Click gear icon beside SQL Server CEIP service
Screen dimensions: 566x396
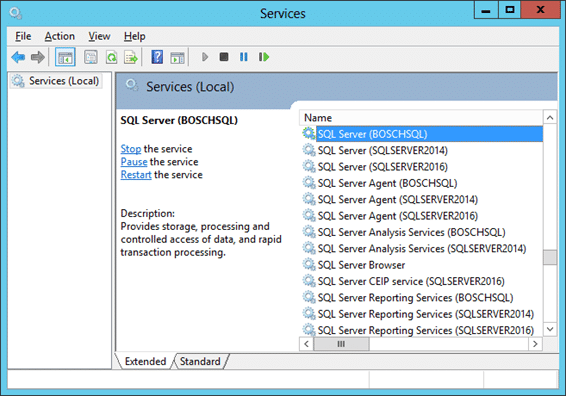click(309, 281)
